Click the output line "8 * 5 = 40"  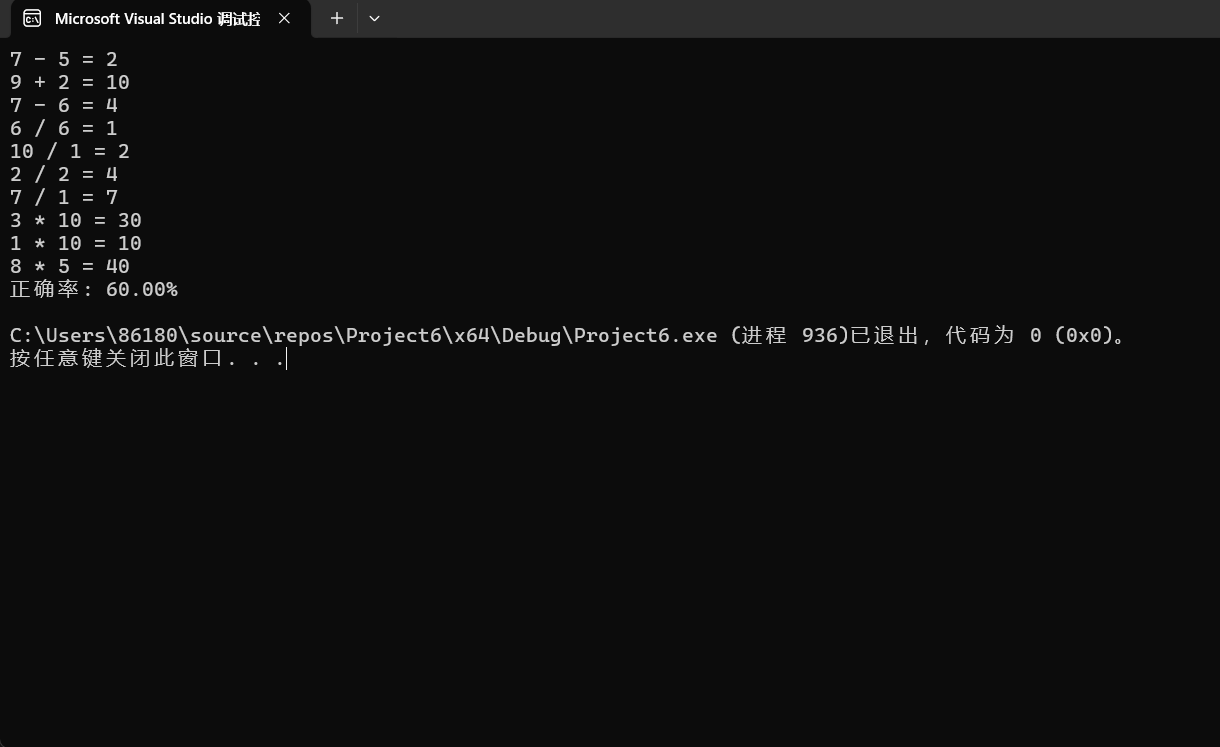click(70, 267)
